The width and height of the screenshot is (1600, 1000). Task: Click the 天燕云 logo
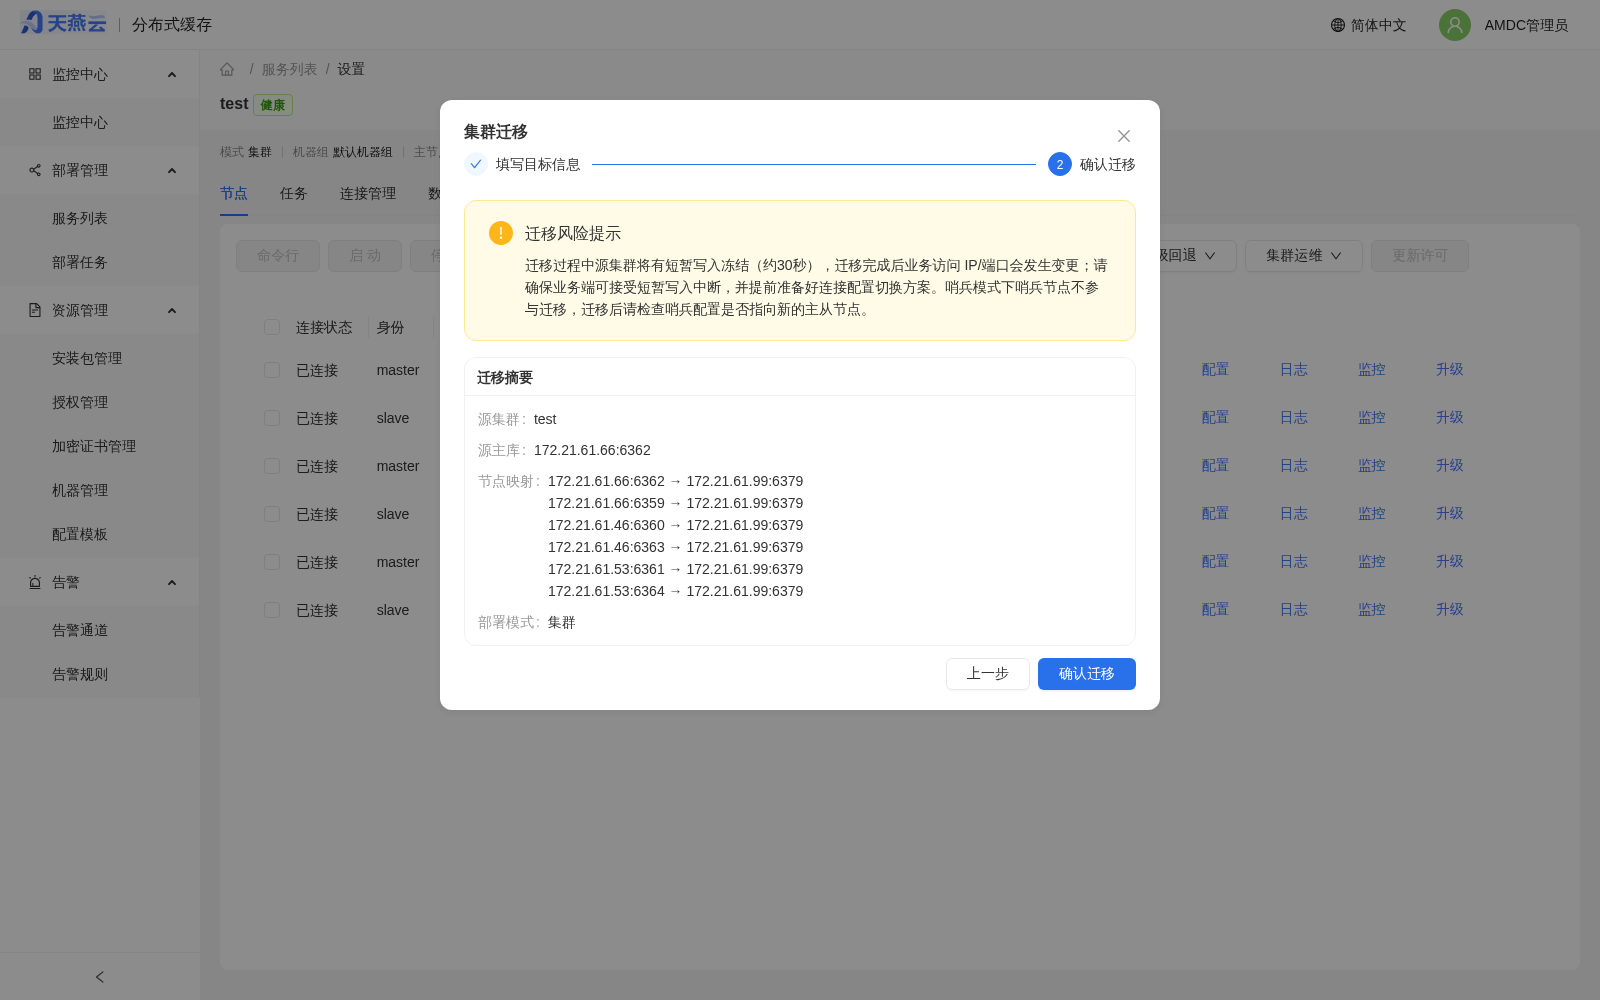point(63,23)
